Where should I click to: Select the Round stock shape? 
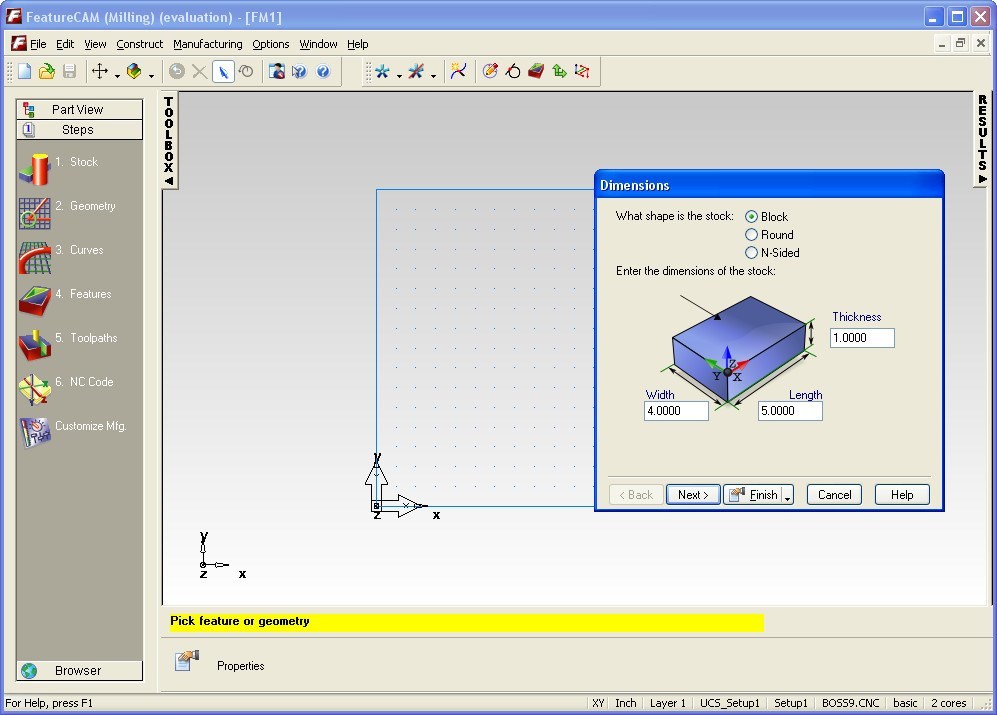coord(752,235)
